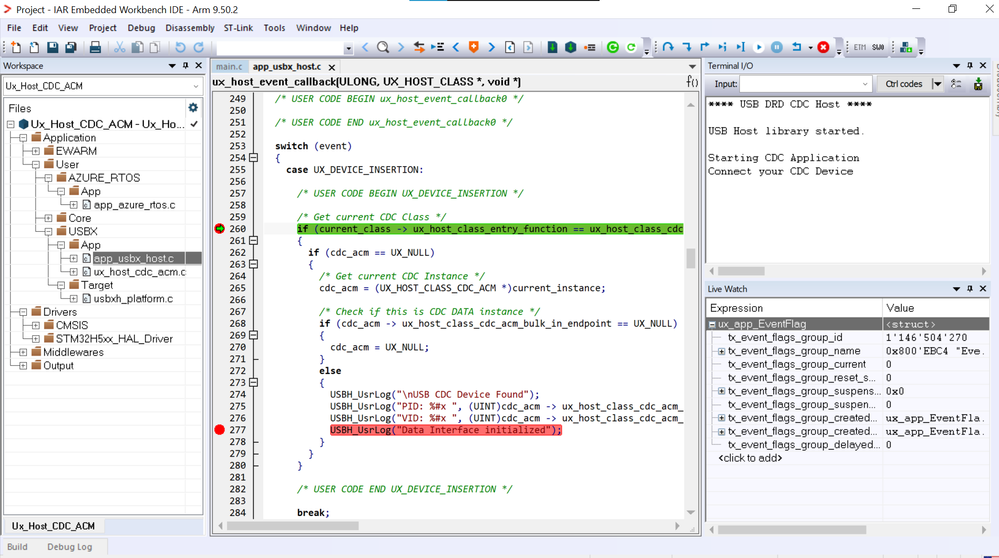Click the checkmark column beside Ux_Host_CDC_ACM project
The image size is (999, 558).
tap(194, 124)
